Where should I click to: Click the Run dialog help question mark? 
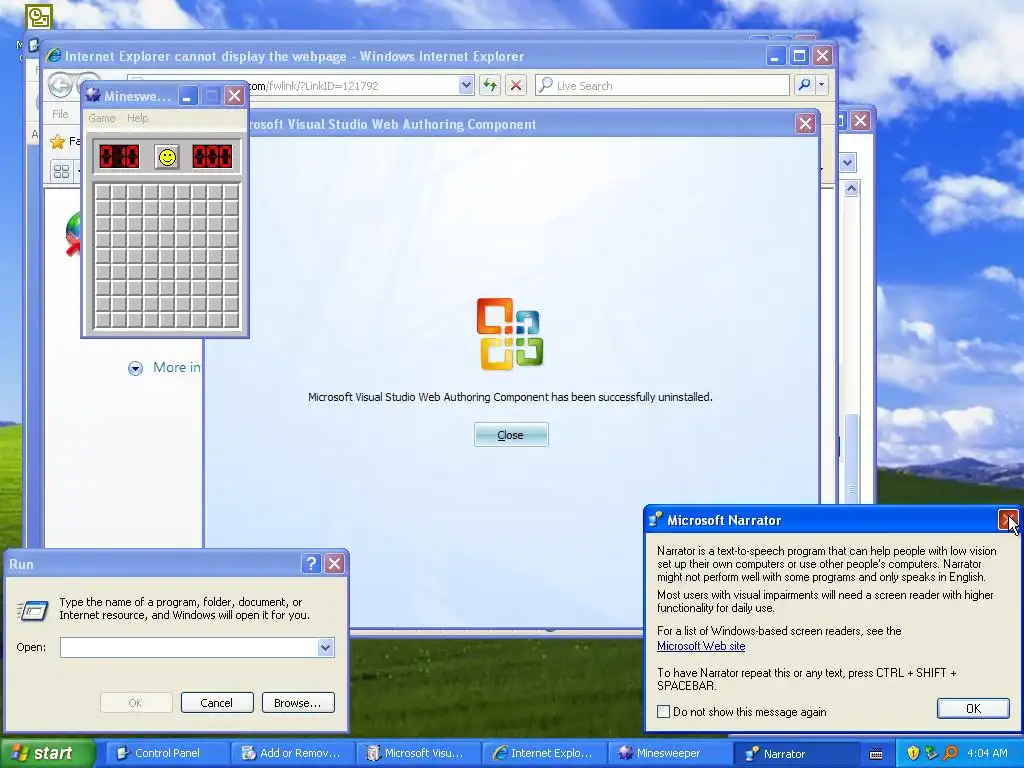tap(312, 564)
